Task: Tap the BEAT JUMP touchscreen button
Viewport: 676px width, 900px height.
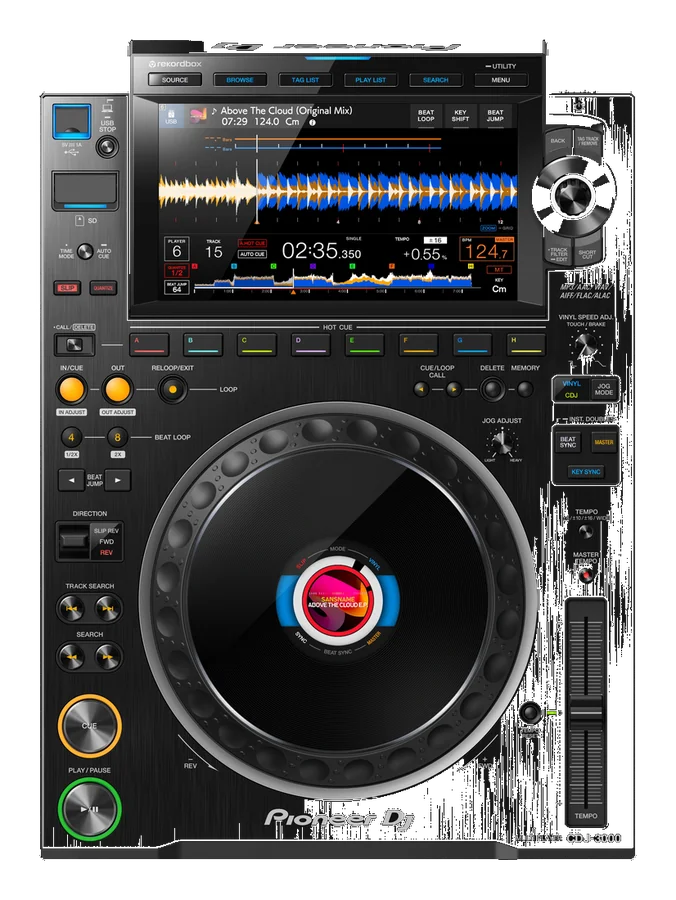Action: (495, 116)
